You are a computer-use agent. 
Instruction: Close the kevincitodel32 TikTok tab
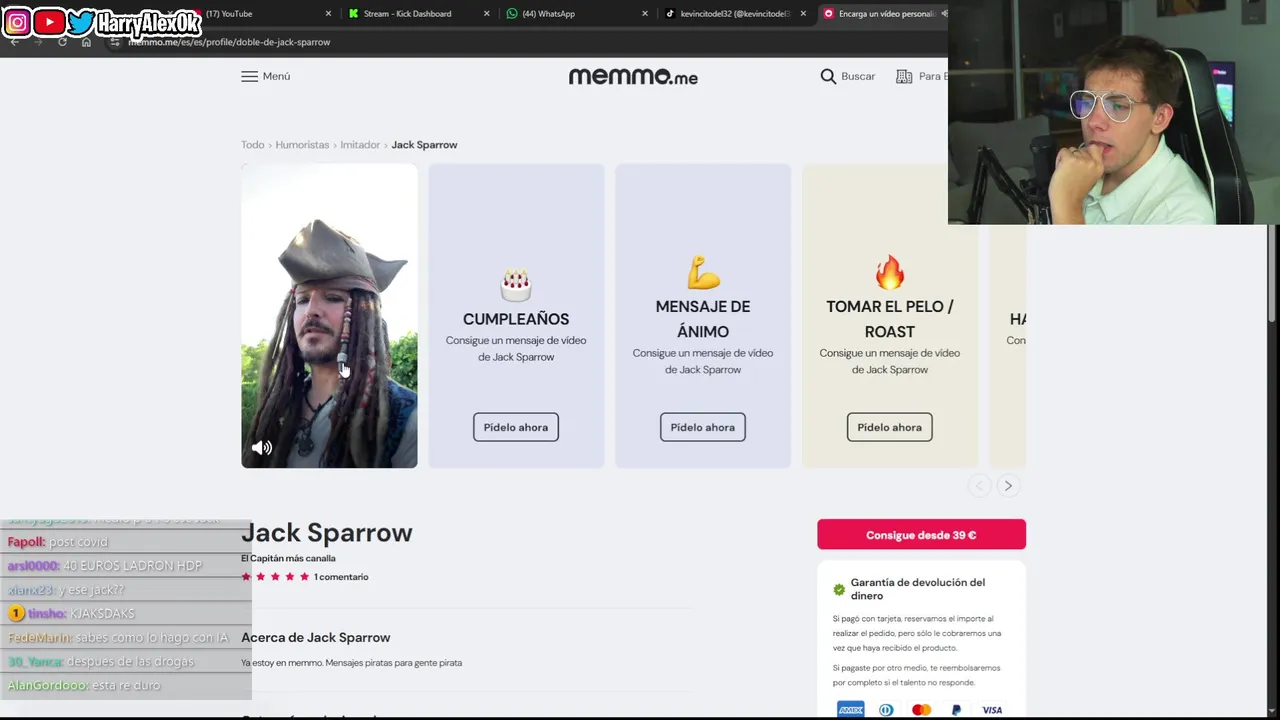[x=803, y=14]
